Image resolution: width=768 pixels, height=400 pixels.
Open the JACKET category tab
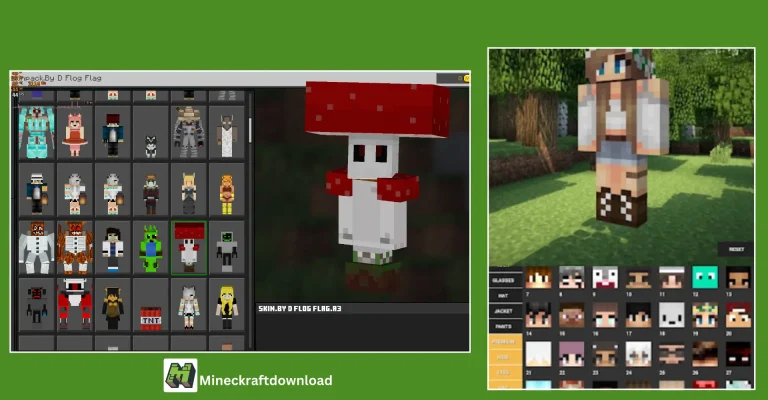point(504,311)
